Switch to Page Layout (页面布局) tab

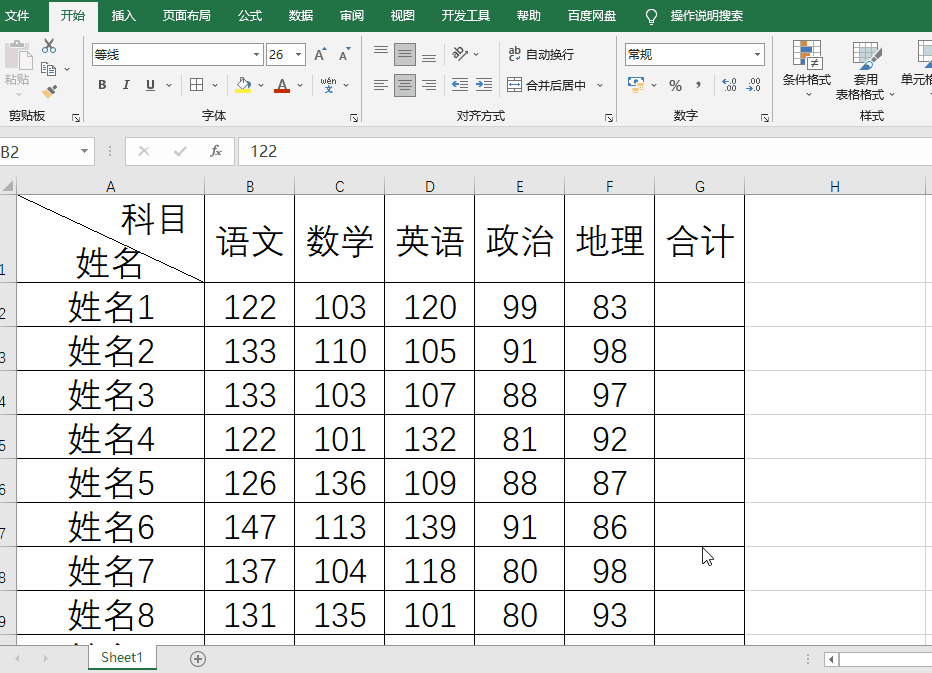pos(187,15)
